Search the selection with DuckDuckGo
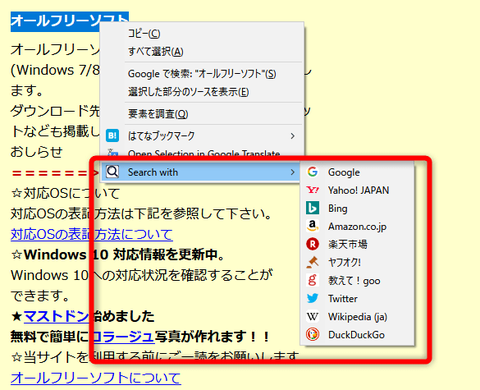 coord(357,334)
